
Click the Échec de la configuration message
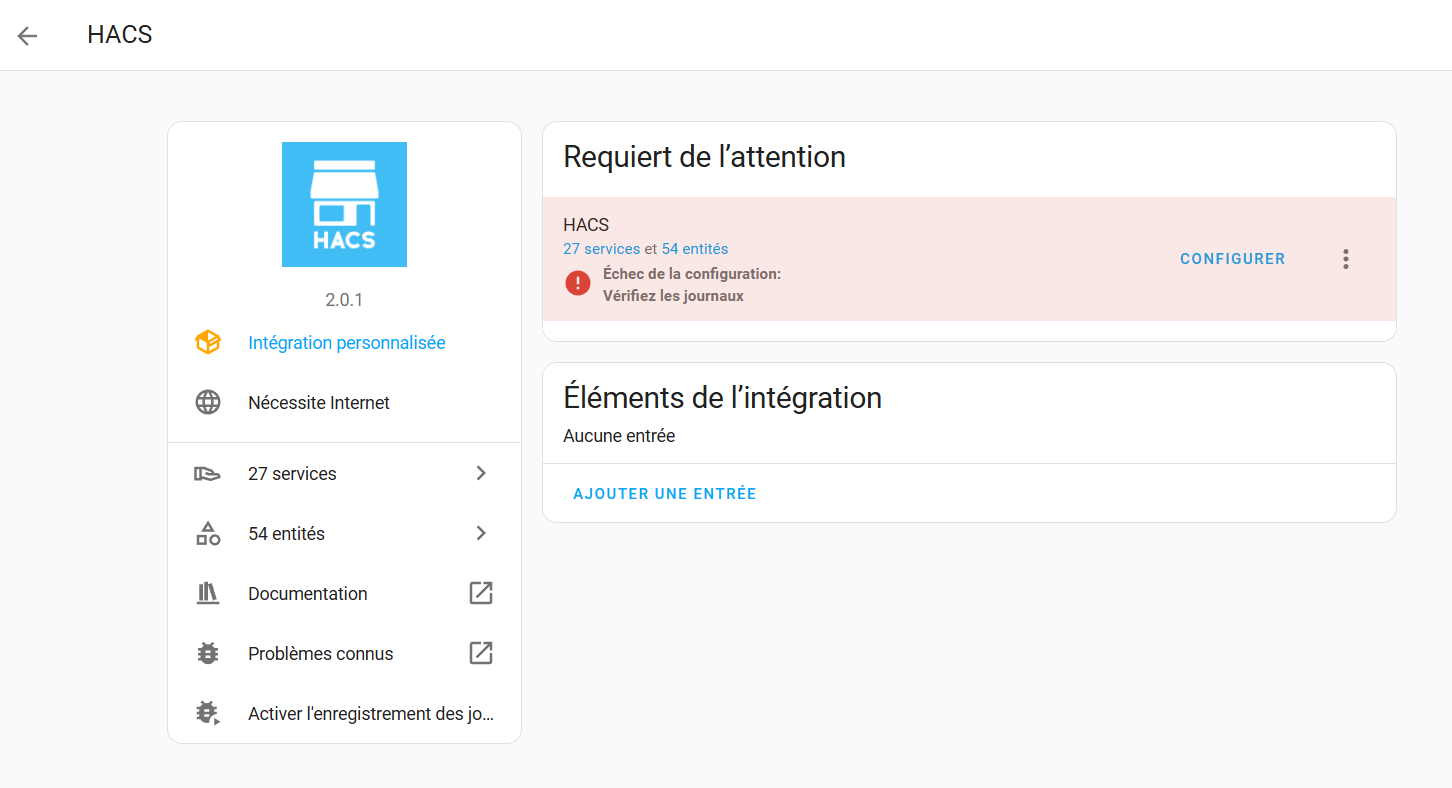[x=692, y=274]
